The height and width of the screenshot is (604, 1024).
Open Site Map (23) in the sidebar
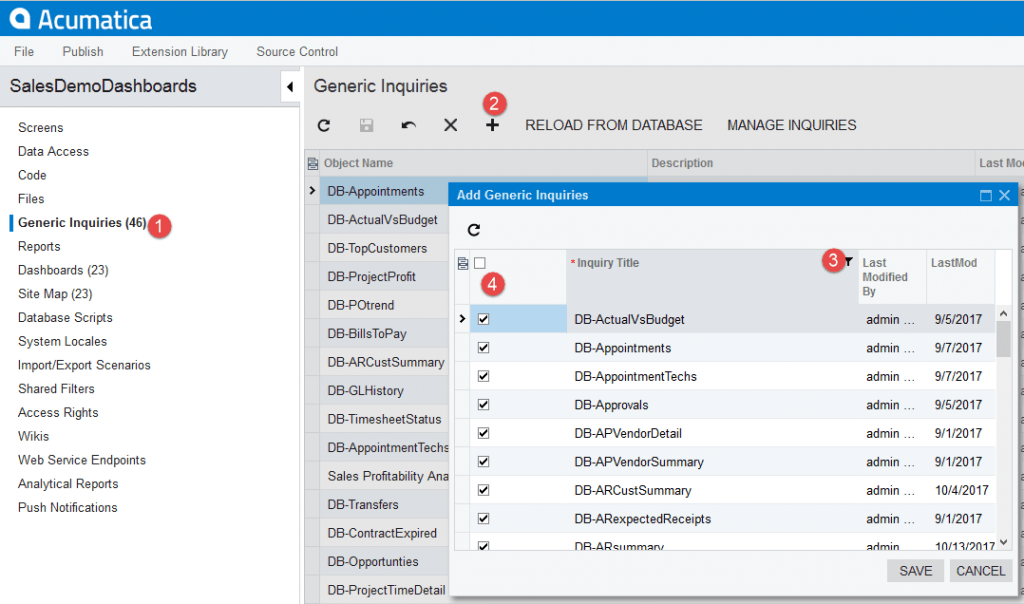(56, 294)
